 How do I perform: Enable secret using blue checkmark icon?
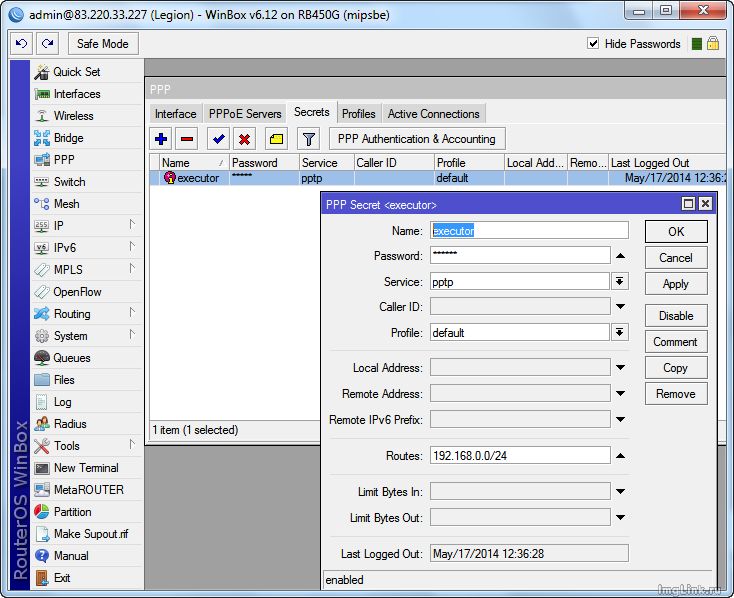(x=218, y=139)
